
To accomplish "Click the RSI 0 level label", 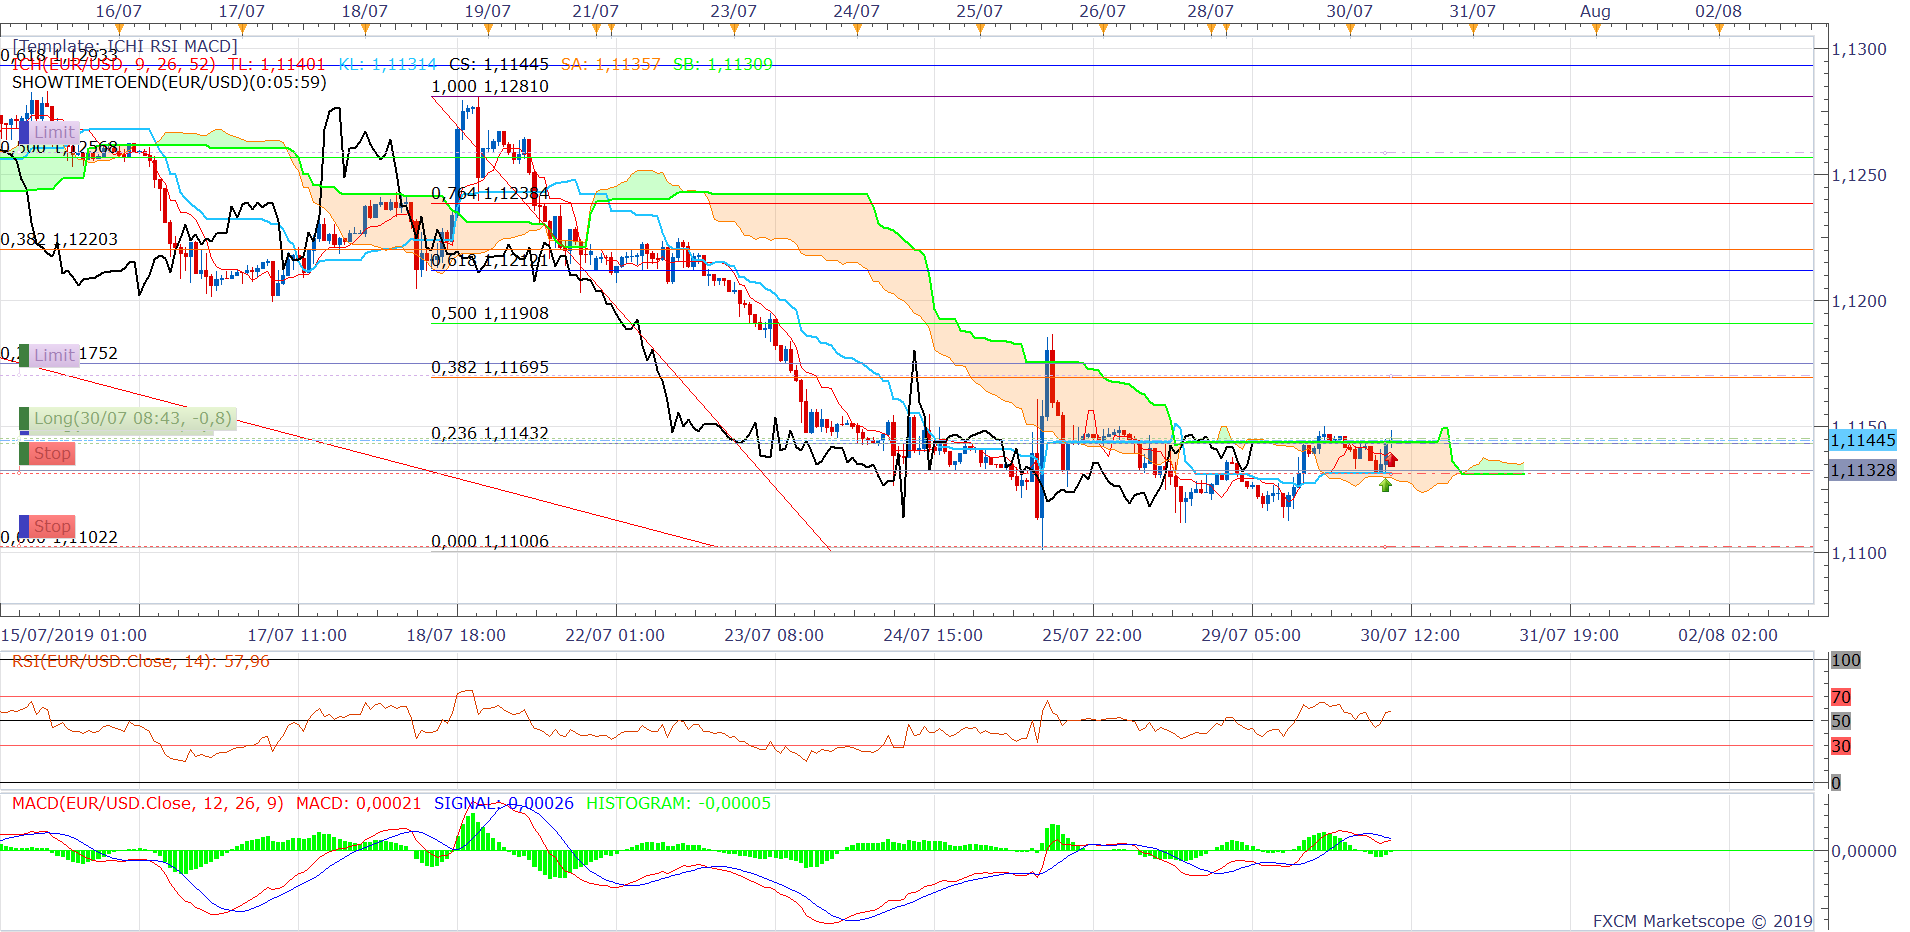I will pos(1836,783).
